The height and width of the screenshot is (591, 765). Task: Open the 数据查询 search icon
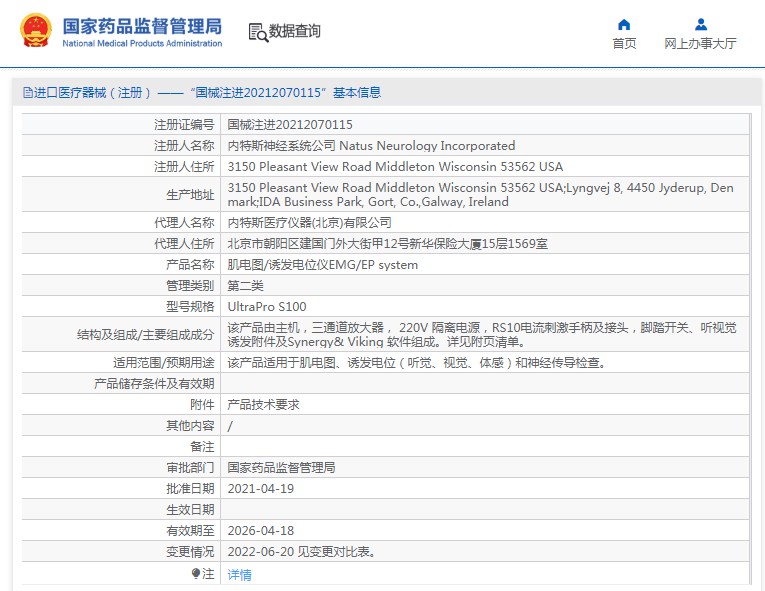(258, 32)
